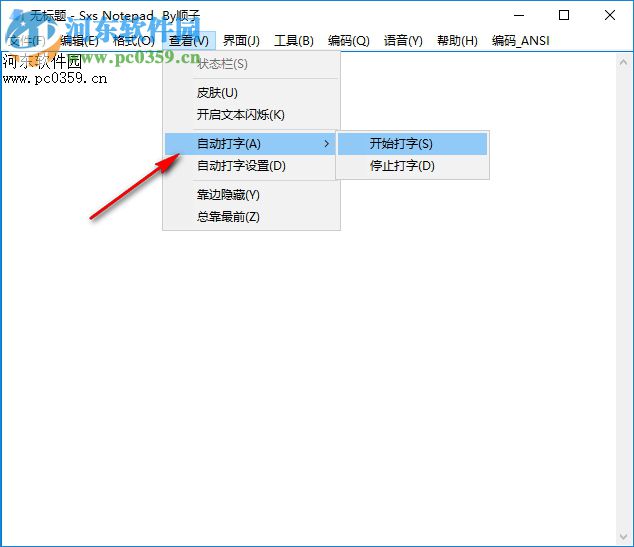Close the Sxs Notepad window
Screen dimensions: 634x547
610,15
